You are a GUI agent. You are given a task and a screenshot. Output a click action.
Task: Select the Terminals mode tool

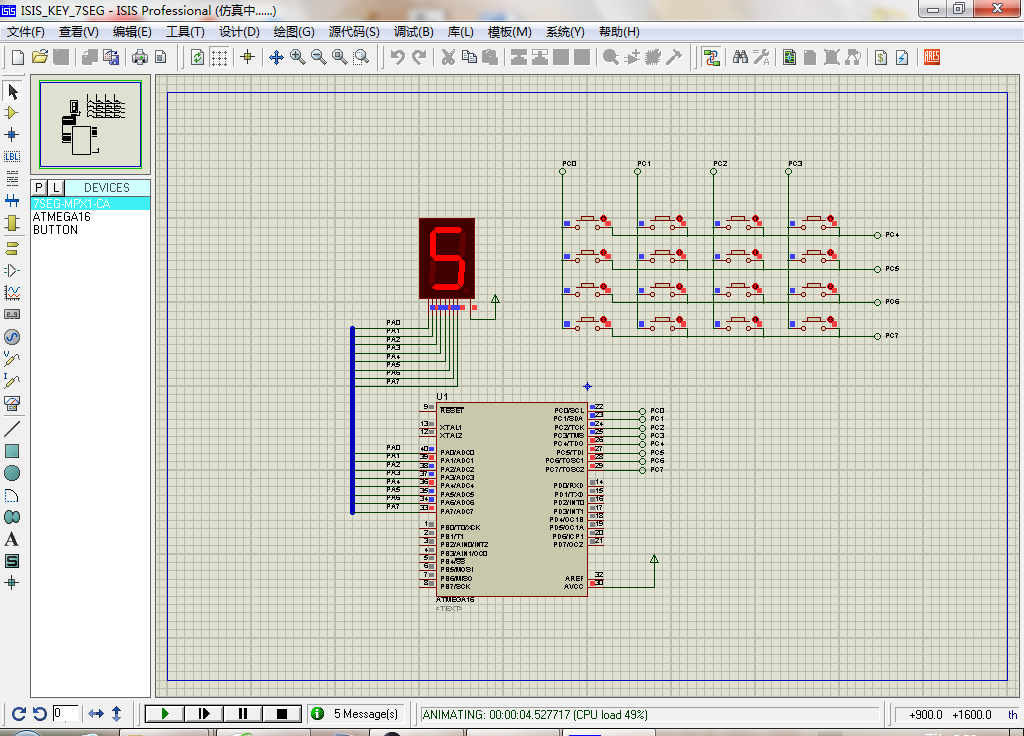(12, 249)
